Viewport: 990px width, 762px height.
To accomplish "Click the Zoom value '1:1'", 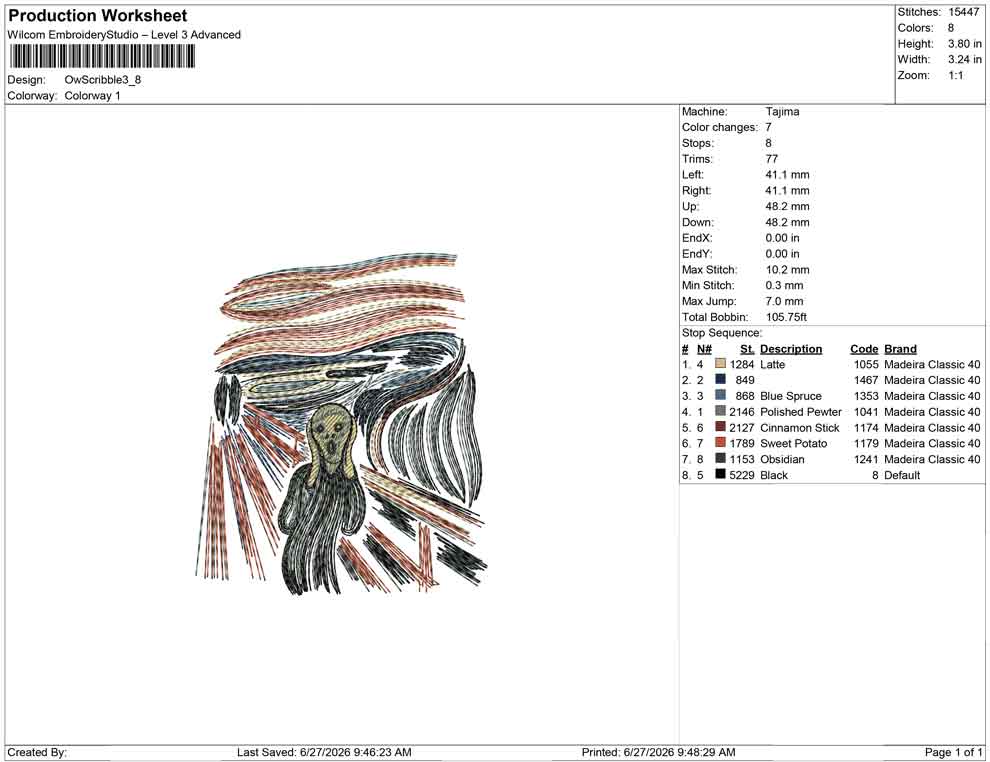I will click(956, 75).
